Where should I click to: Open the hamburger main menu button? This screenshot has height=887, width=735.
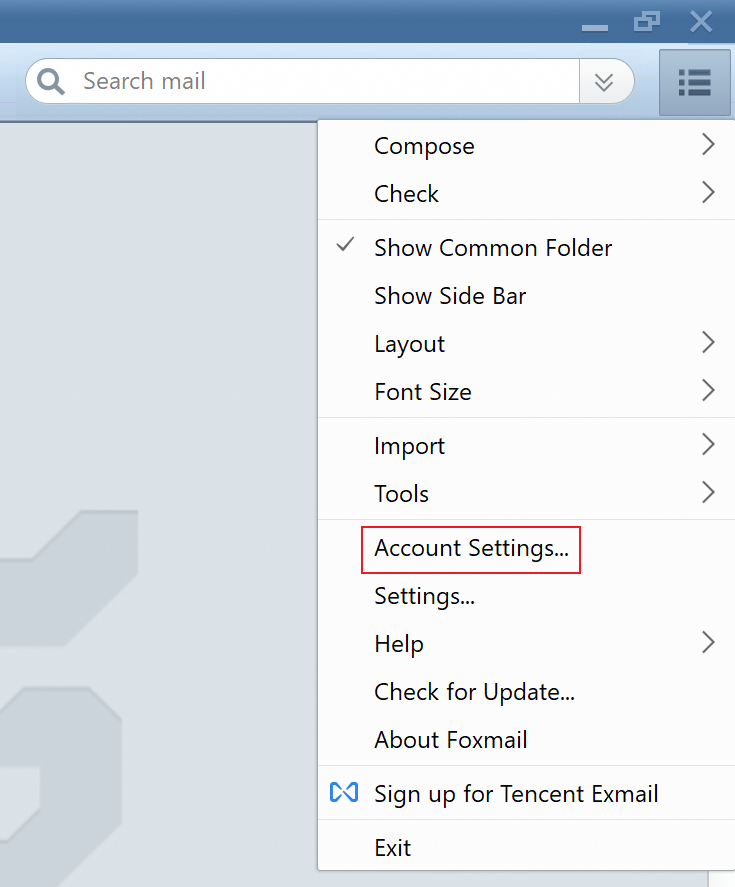(x=694, y=82)
